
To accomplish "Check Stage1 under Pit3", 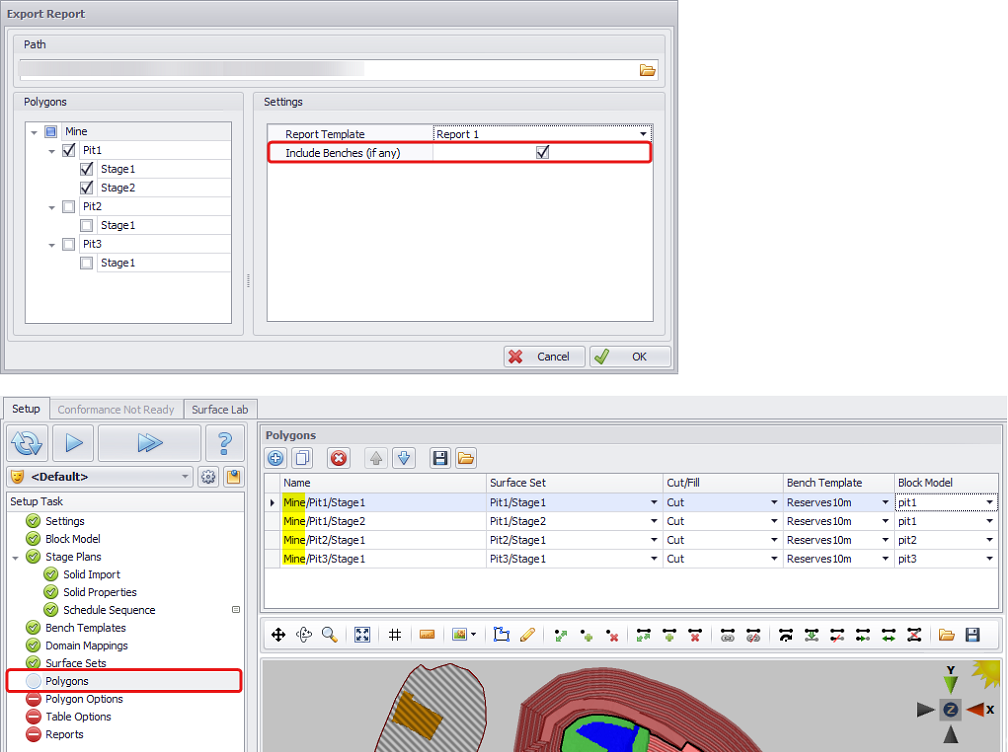I will click(87, 263).
